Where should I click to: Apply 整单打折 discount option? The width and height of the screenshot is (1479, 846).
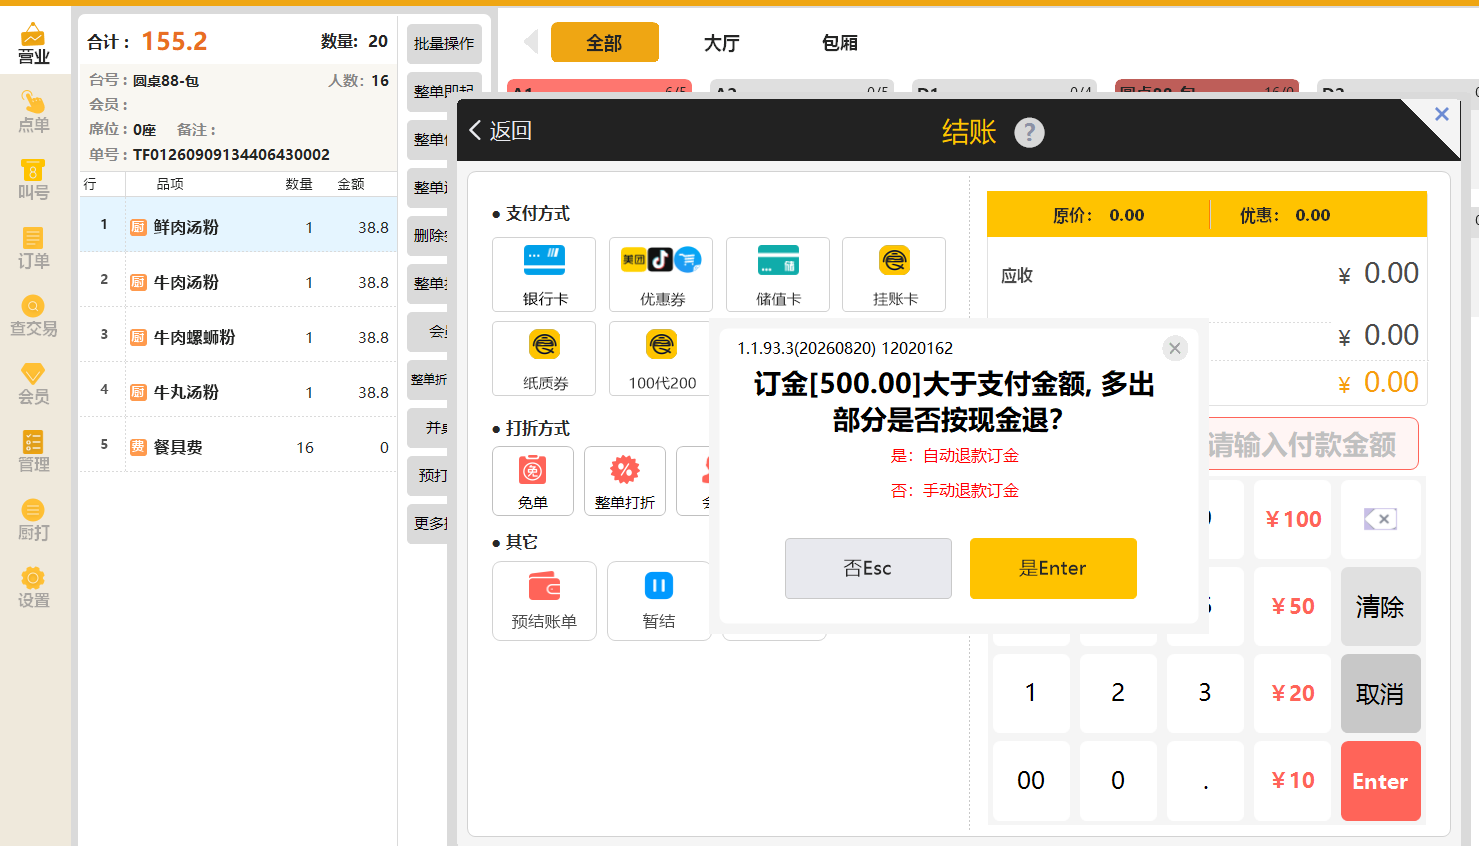pos(625,481)
